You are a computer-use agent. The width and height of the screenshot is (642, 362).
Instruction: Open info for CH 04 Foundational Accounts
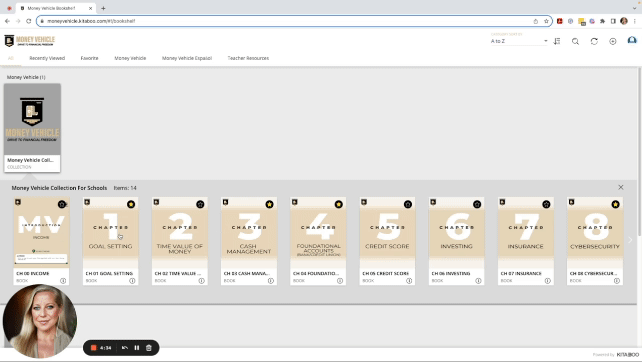[x=340, y=281]
